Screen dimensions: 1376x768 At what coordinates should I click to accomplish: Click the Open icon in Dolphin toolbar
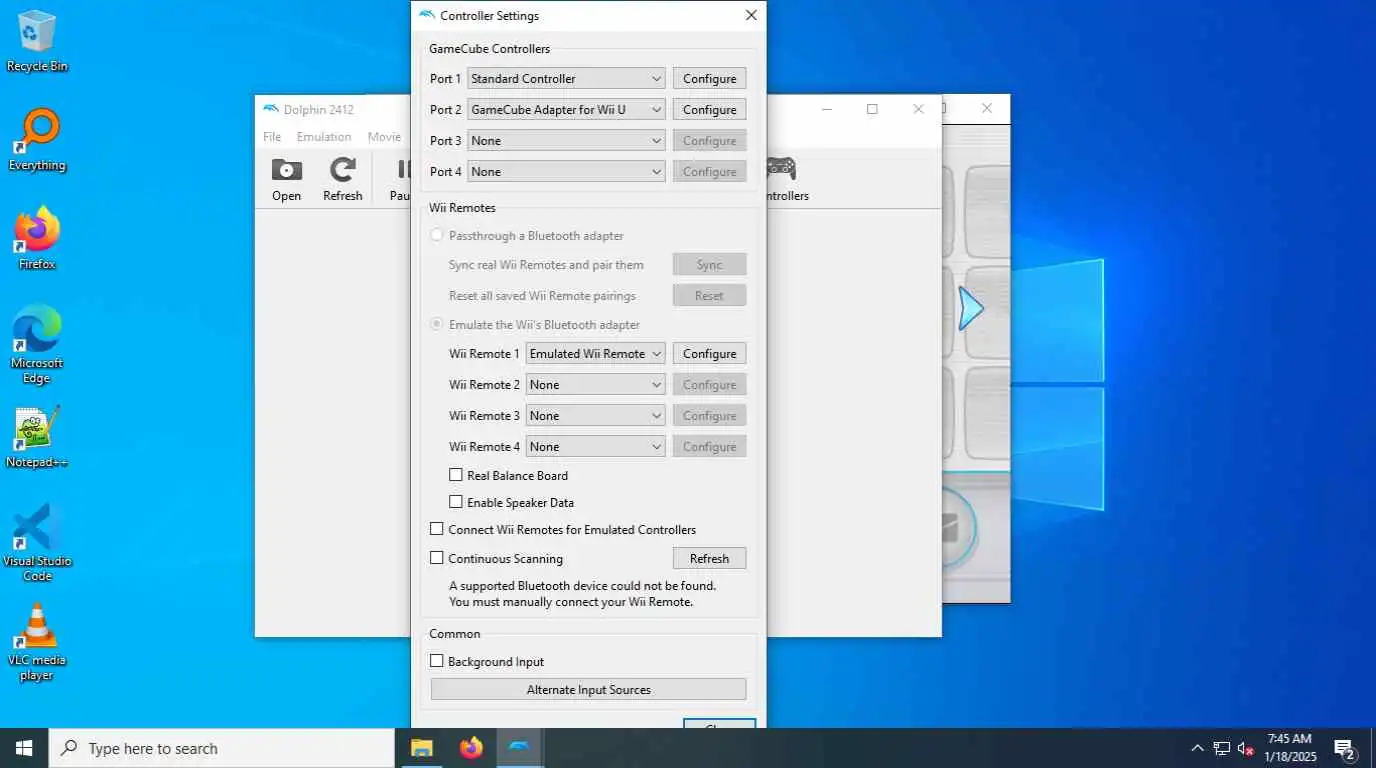(286, 180)
